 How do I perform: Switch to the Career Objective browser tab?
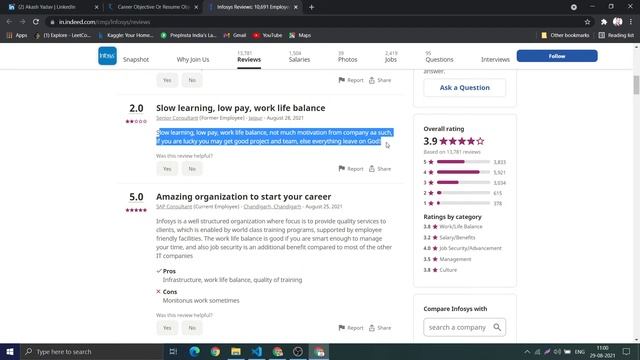pyautogui.click(x=153, y=7)
